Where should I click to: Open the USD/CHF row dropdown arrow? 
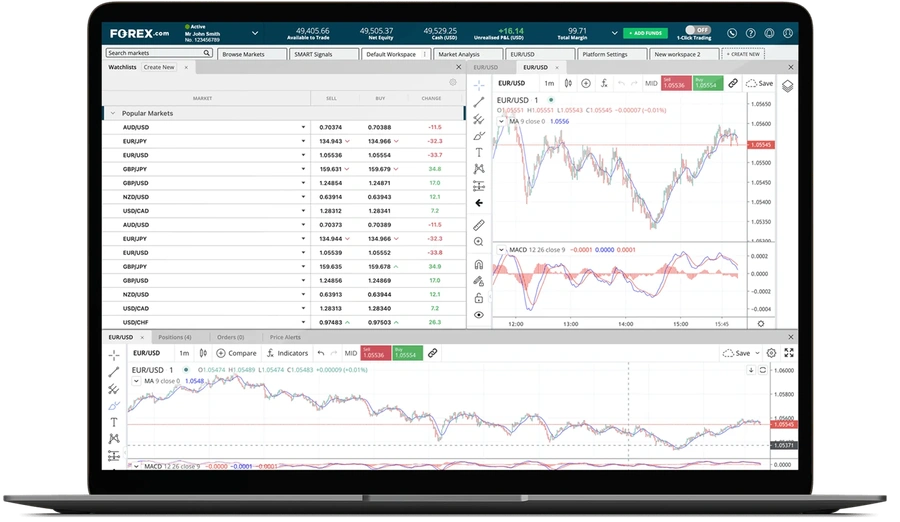click(303, 322)
